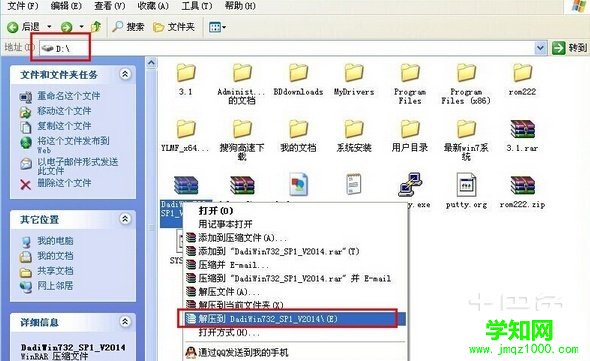
Task: Select the Program Files (x86) folder
Action: point(466,84)
